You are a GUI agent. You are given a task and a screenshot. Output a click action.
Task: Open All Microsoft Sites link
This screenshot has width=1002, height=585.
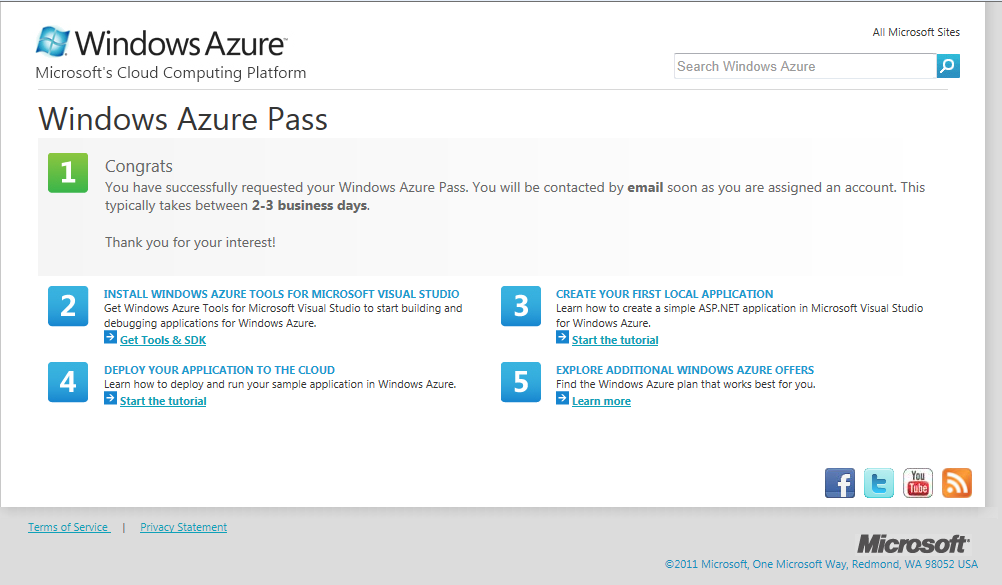(x=916, y=32)
